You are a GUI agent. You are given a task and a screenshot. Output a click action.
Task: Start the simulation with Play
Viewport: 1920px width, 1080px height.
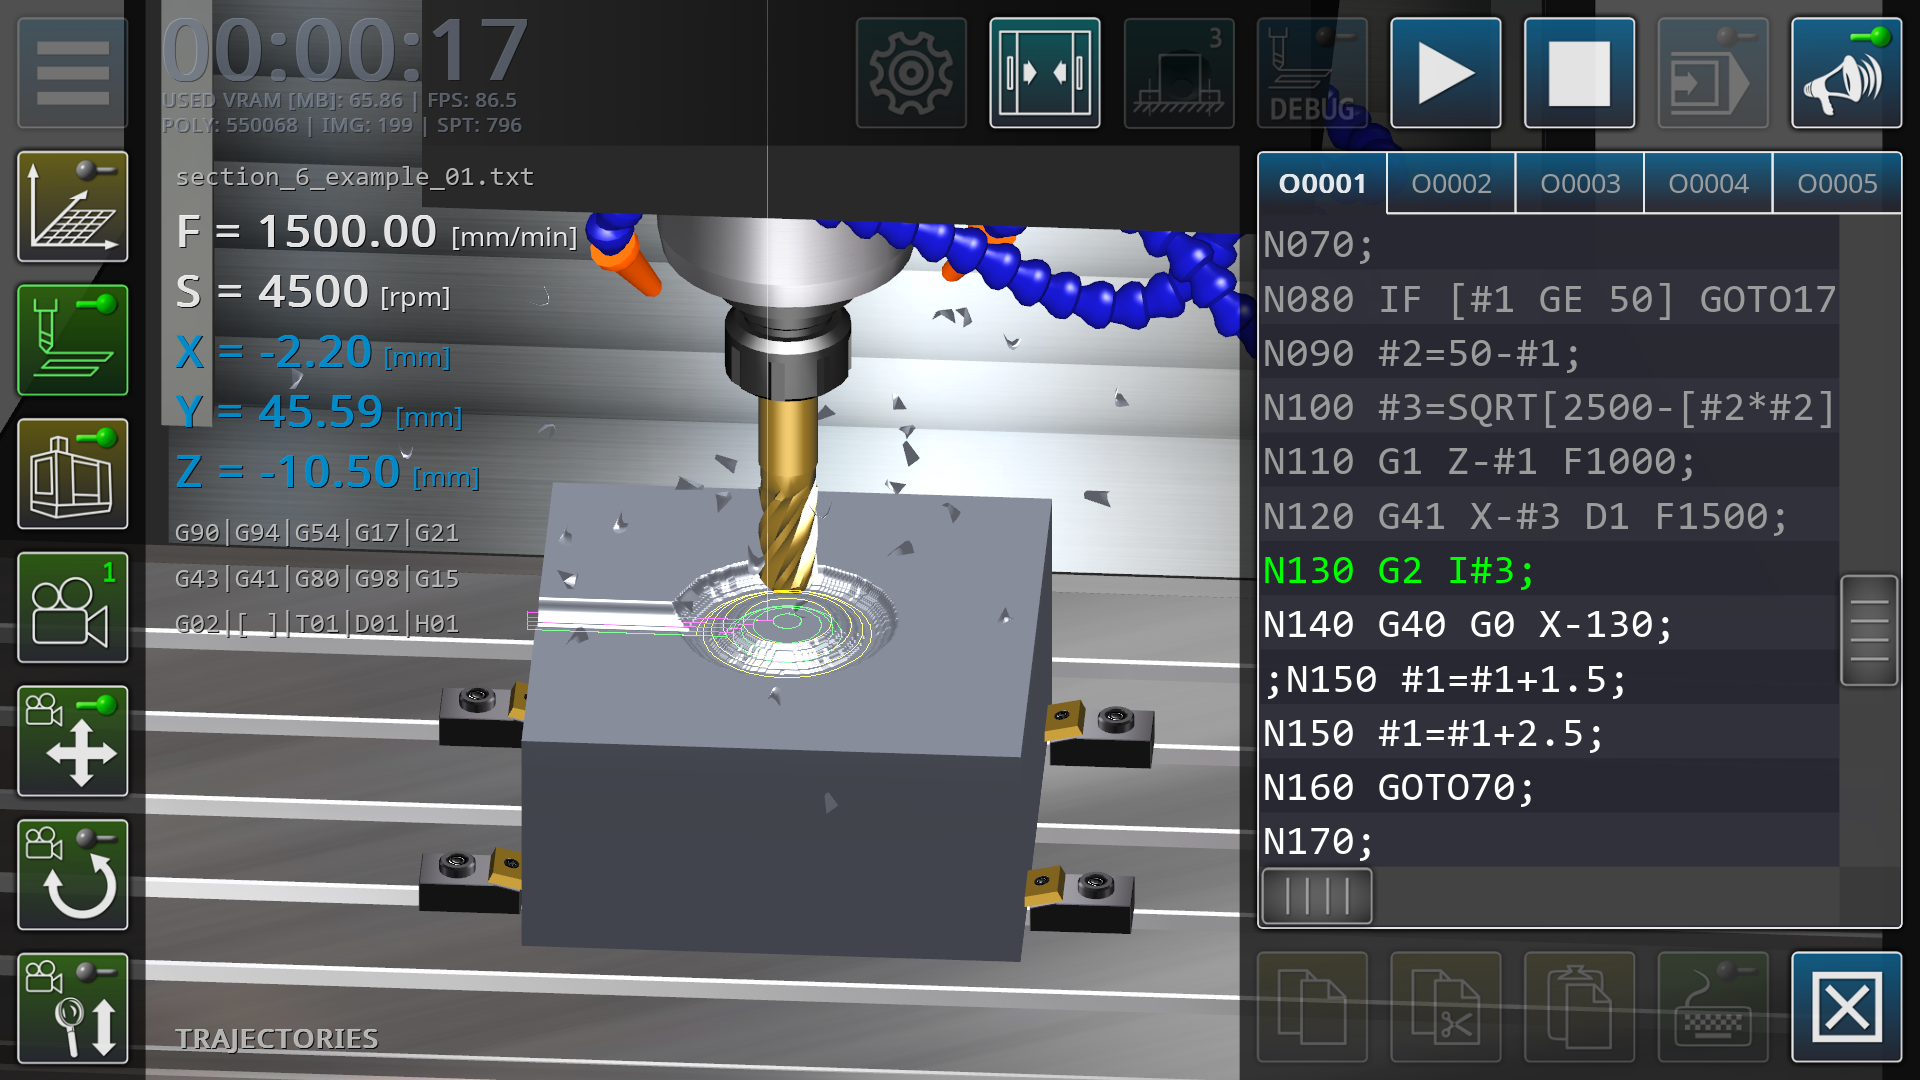(1445, 73)
